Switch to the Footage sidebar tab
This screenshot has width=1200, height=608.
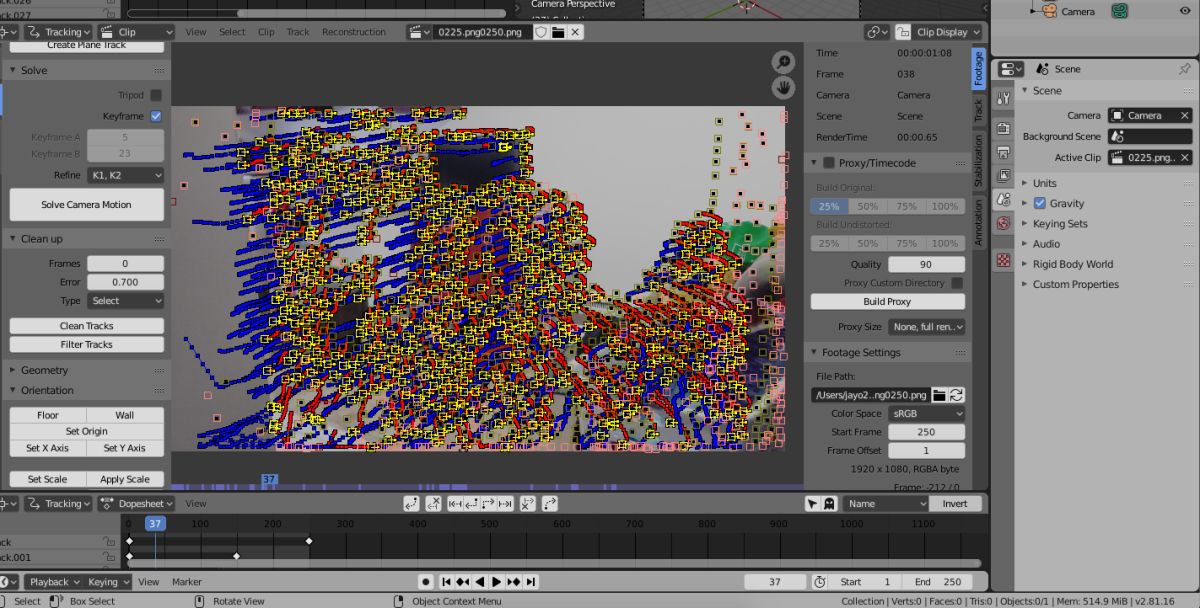[978, 68]
